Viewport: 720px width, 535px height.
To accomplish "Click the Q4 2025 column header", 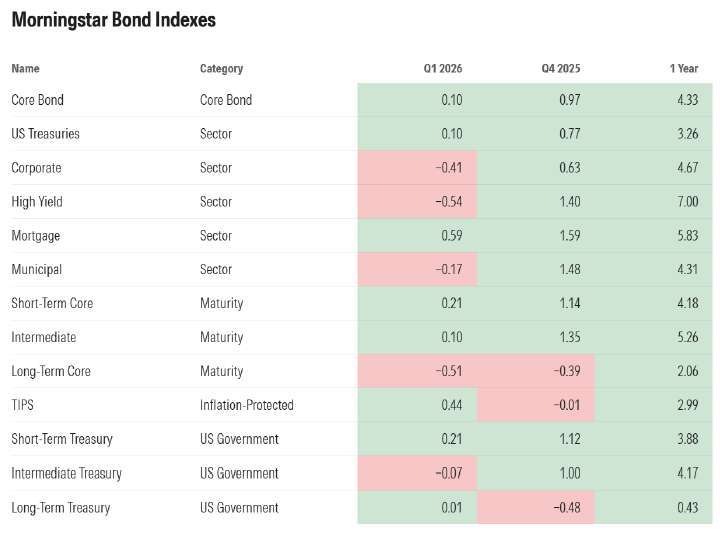I will tap(561, 69).
